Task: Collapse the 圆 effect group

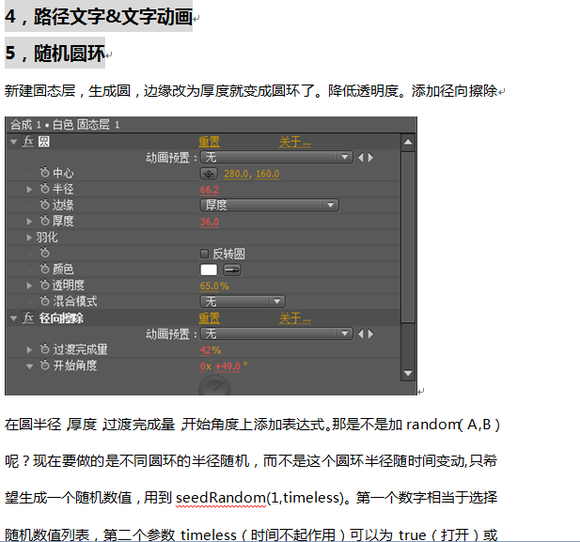Action: pyautogui.click(x=14, y=142)
